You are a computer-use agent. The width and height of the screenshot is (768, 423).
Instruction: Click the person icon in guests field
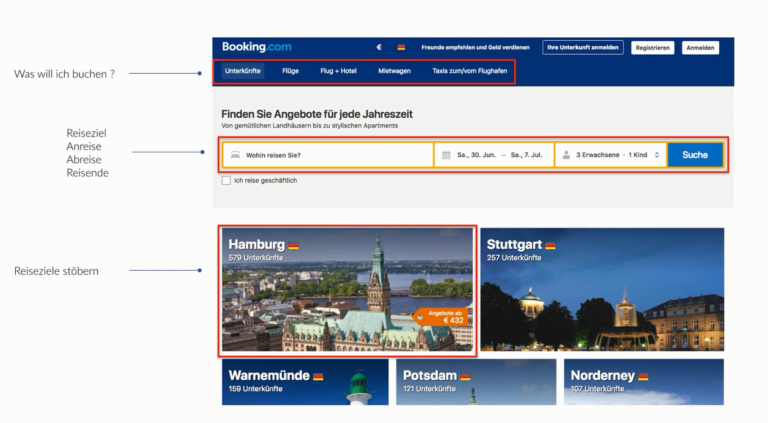coord(566,155)
